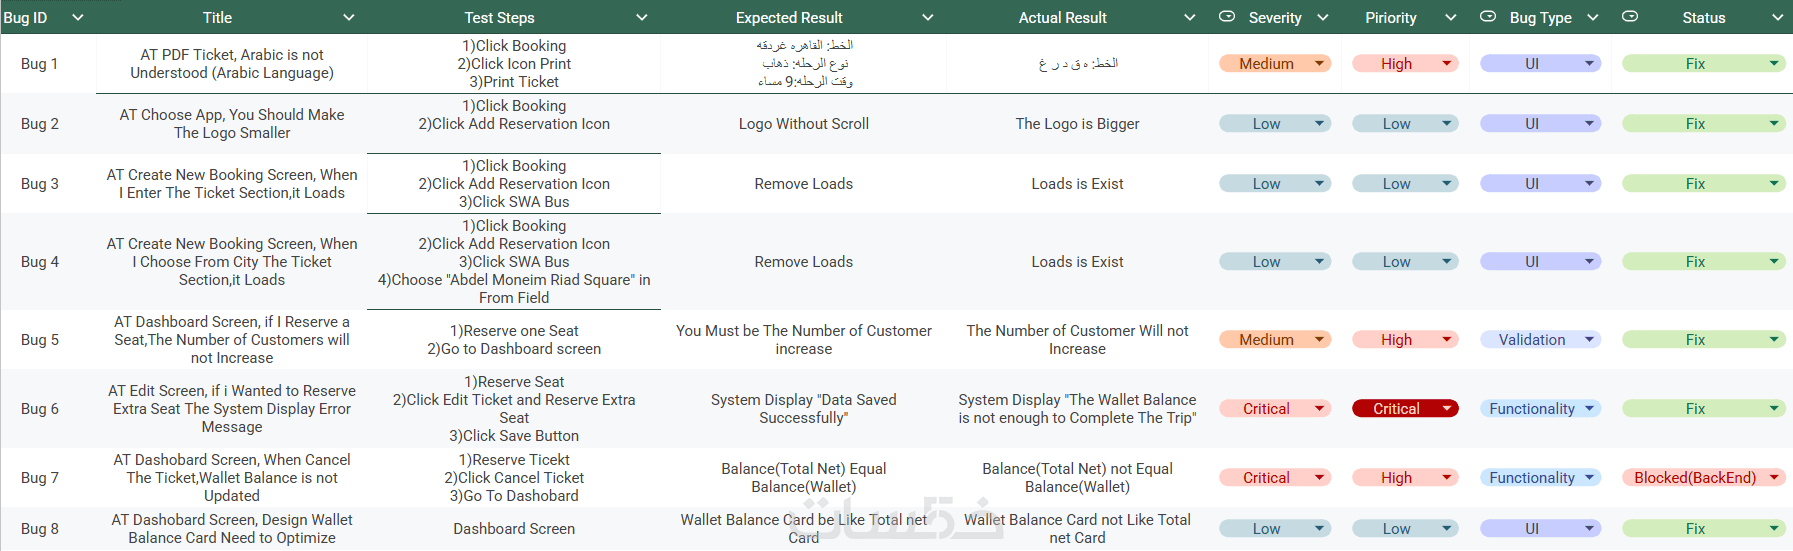Screen dimensions: 1793x551
Task: Open the Title column filter arrow
Action: (349, 18)
